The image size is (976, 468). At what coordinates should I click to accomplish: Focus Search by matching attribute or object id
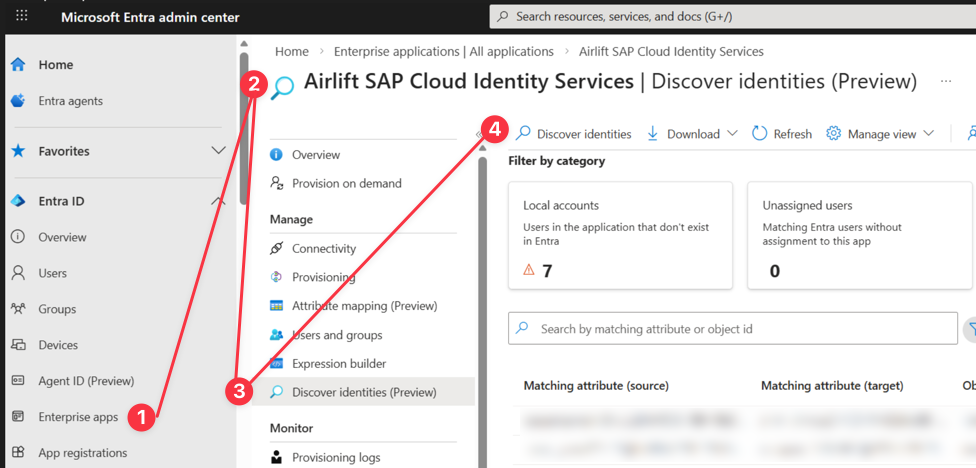tap(733, 329)
